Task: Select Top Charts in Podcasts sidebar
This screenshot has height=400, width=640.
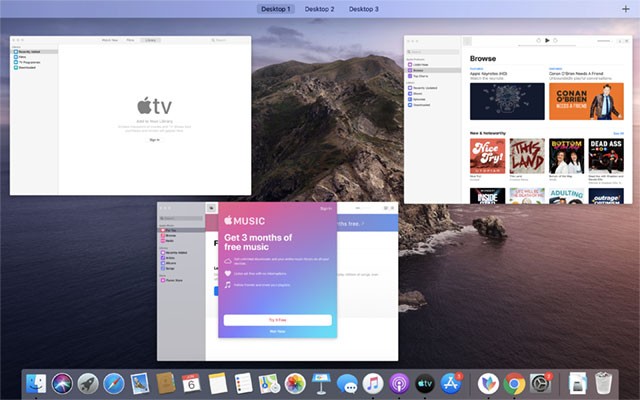Action: (434, 76)
